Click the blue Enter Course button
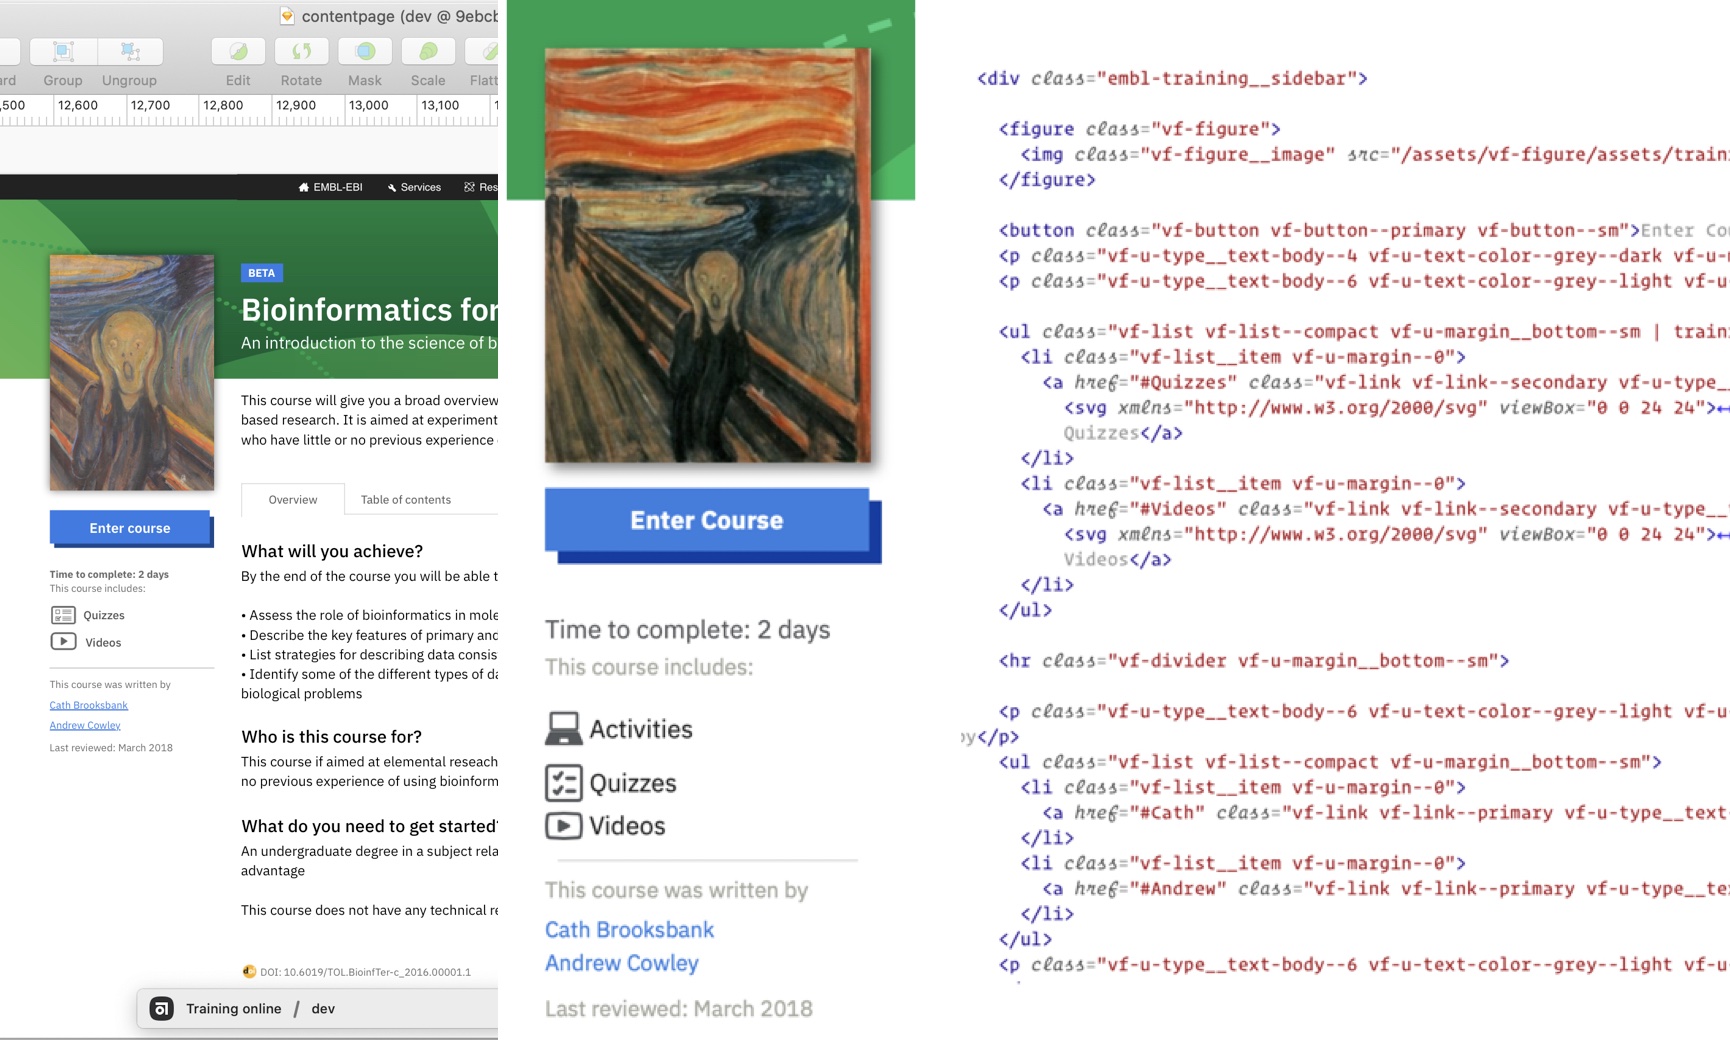This screenshot has height=1040, width=1730. click(707, 520)
